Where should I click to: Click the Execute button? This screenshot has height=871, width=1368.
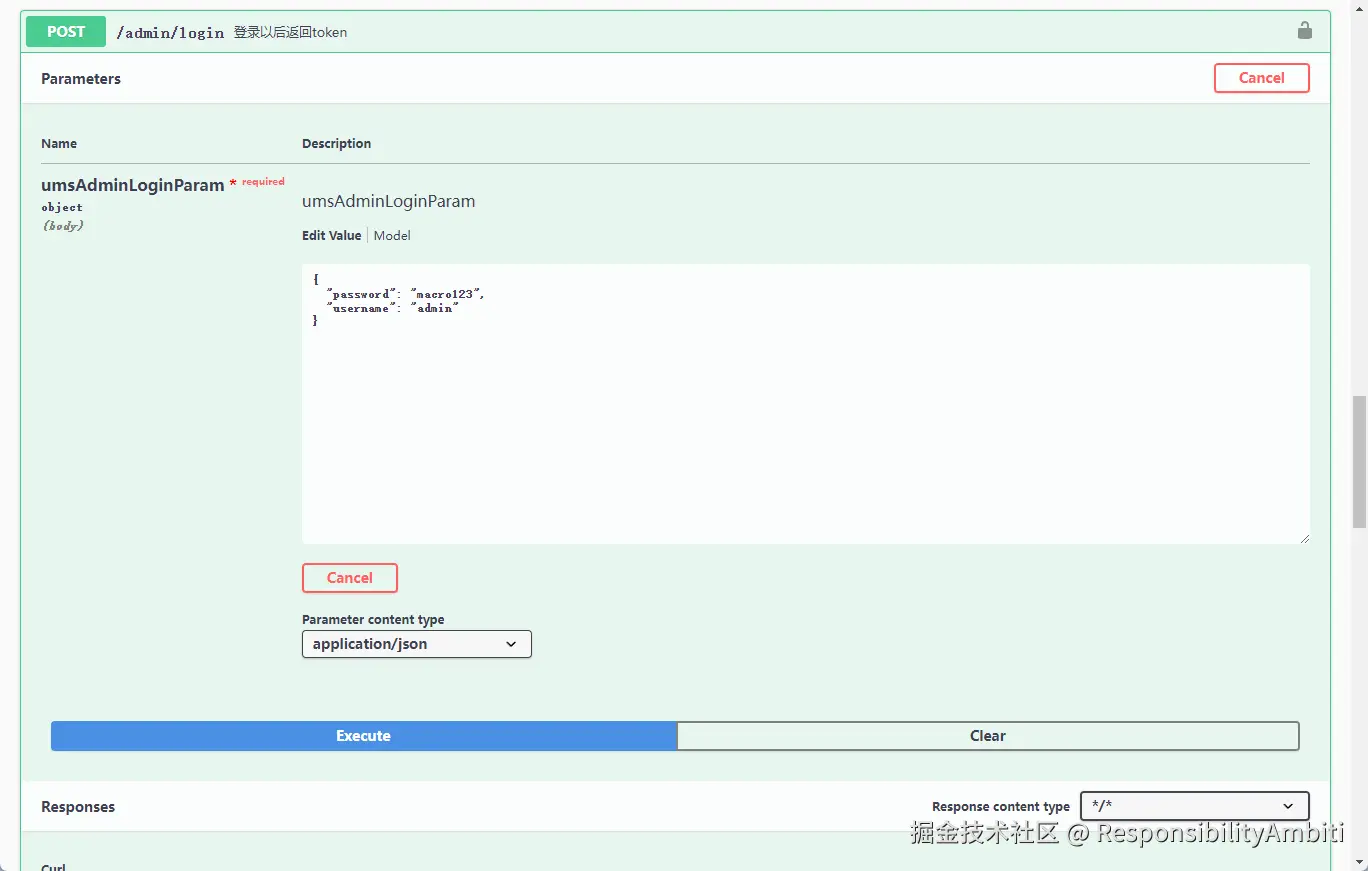click(x=364, y=736)
